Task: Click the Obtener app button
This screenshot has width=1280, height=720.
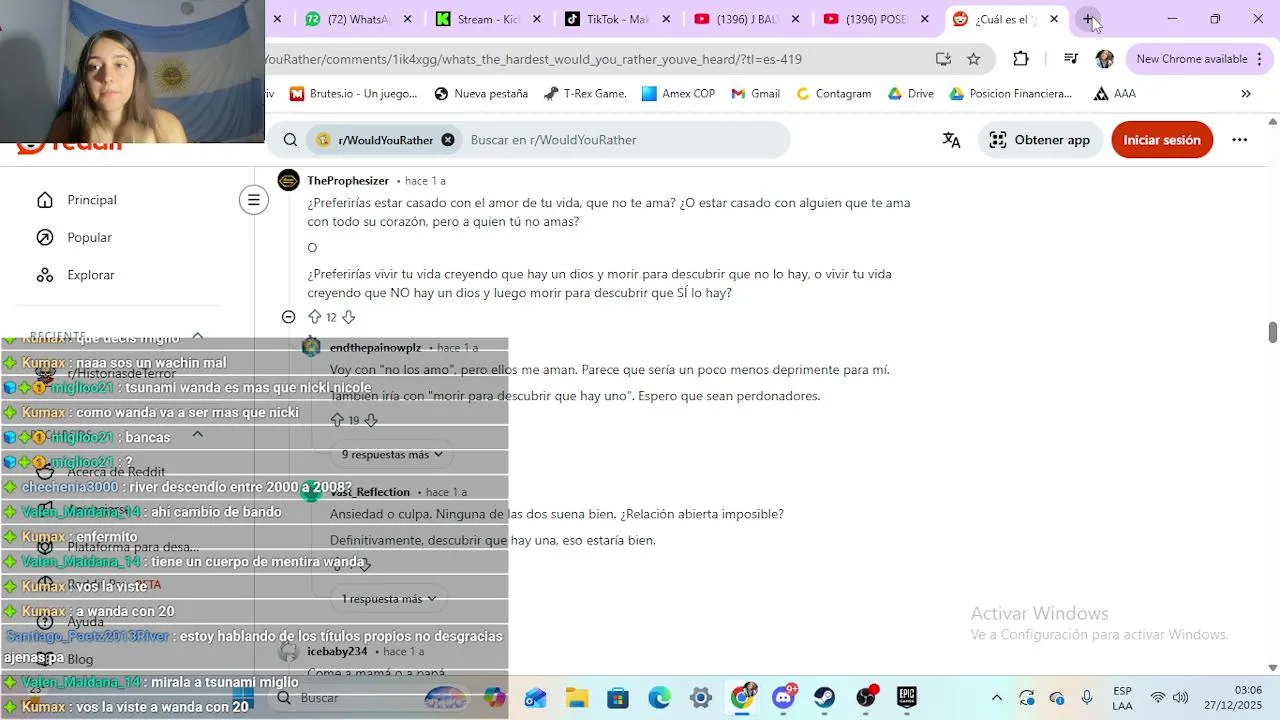Action: [1040, 140]
